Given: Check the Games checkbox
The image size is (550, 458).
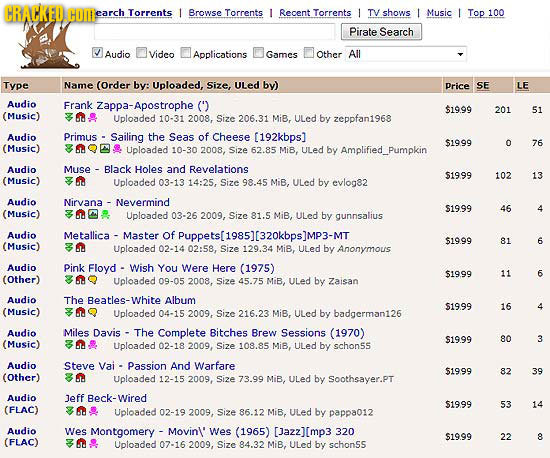Looking at the screenshot, I should pos(259,53).
